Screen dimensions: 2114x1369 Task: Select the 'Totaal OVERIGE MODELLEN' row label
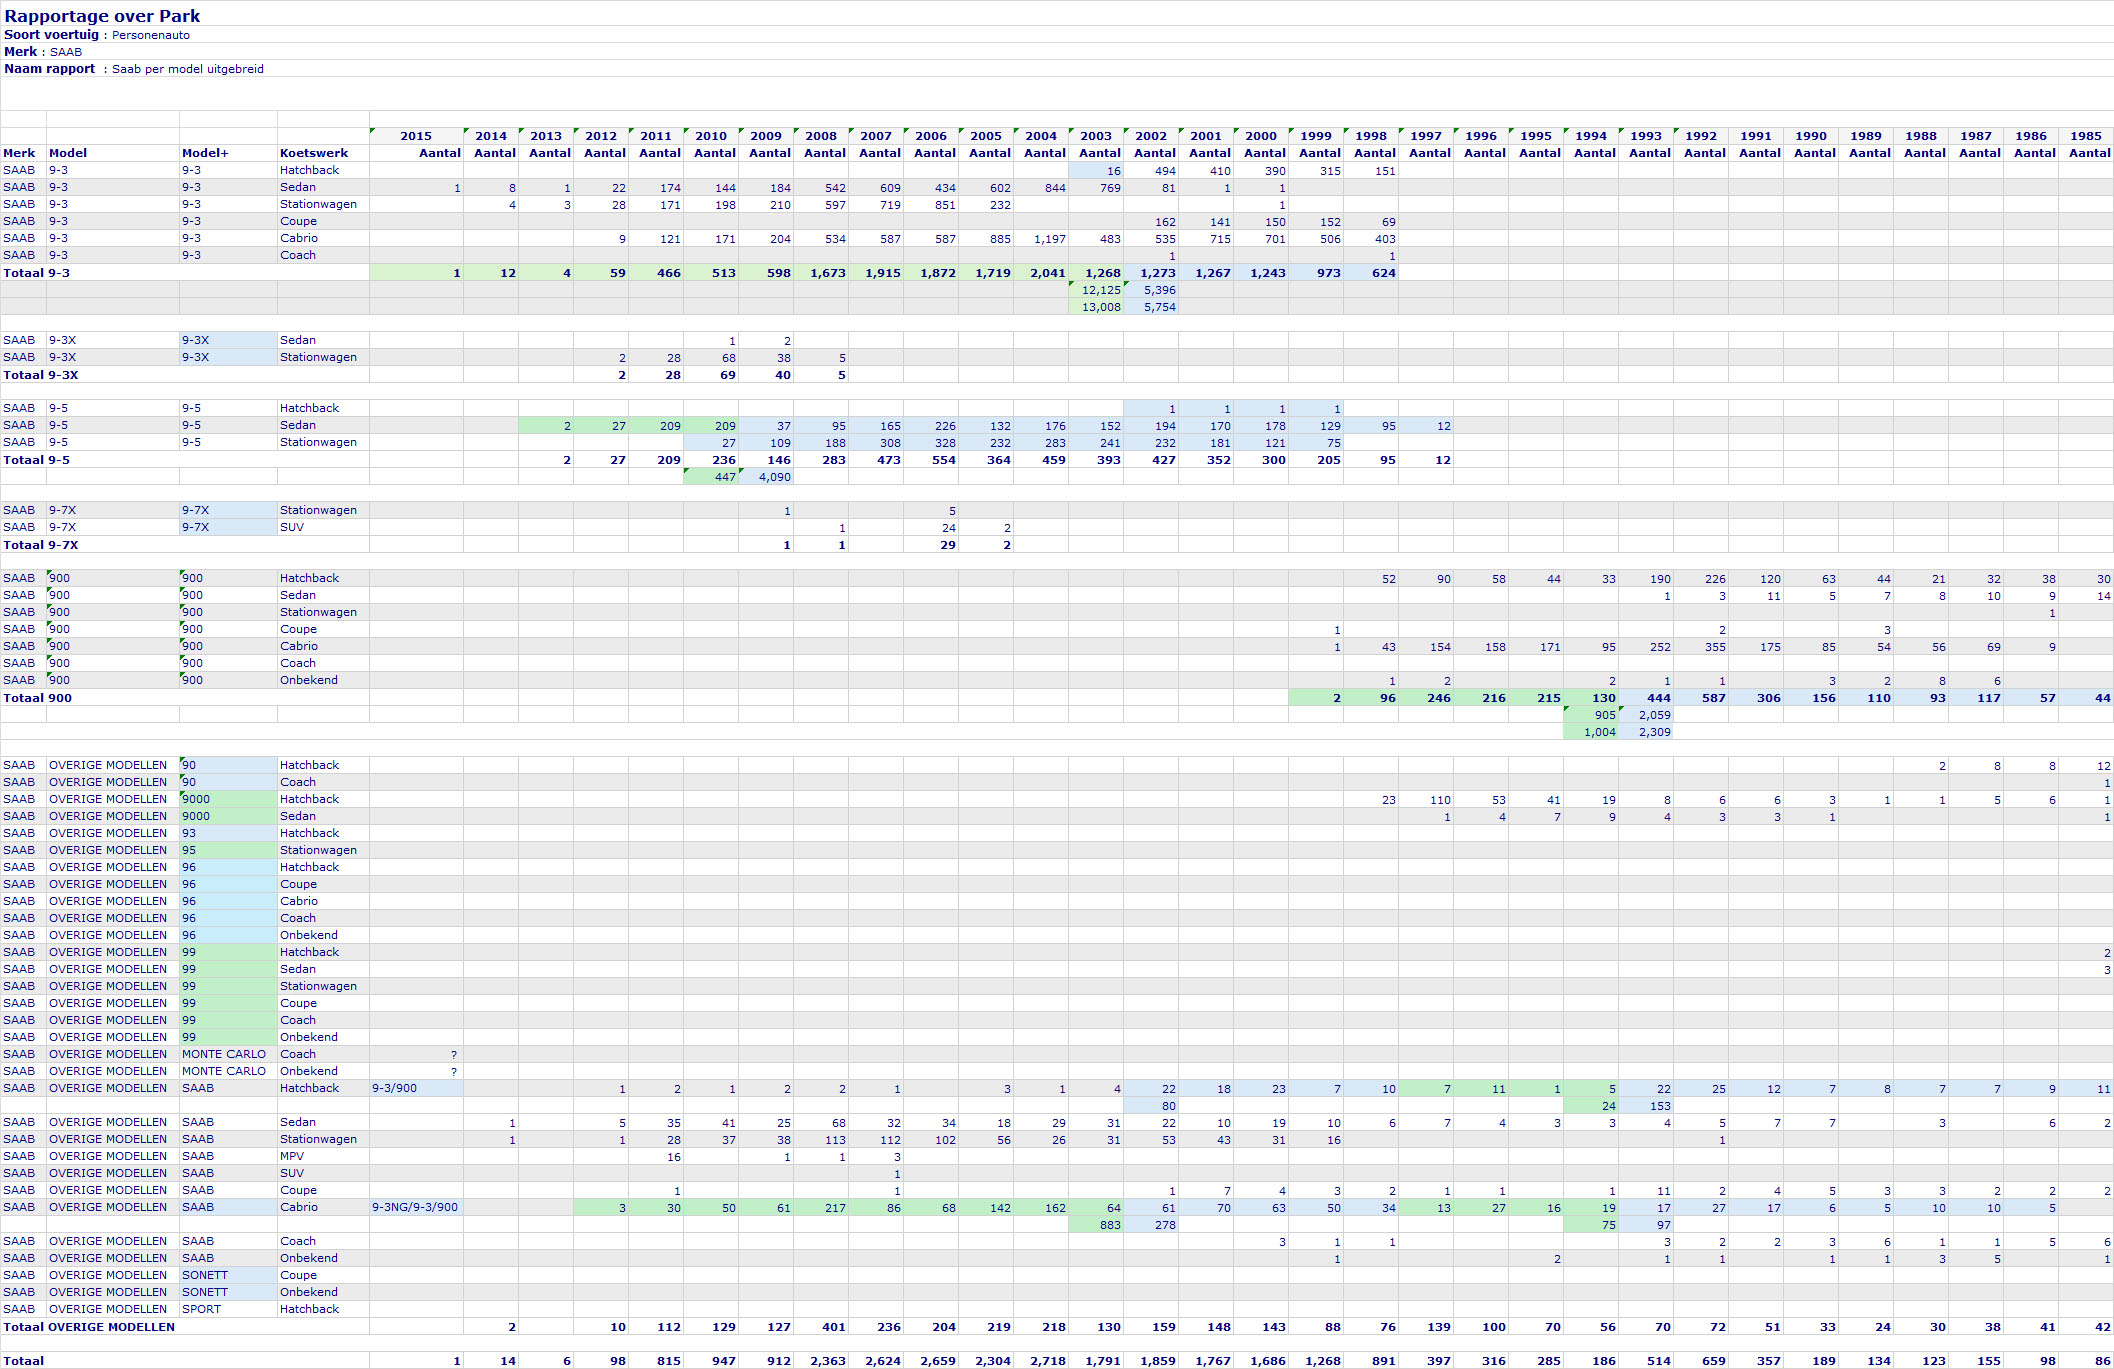pos(89,1327)
